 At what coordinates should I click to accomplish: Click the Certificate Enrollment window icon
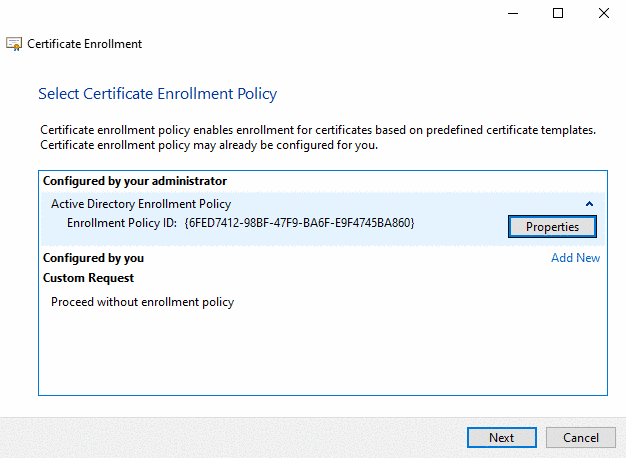coord(15,44)
